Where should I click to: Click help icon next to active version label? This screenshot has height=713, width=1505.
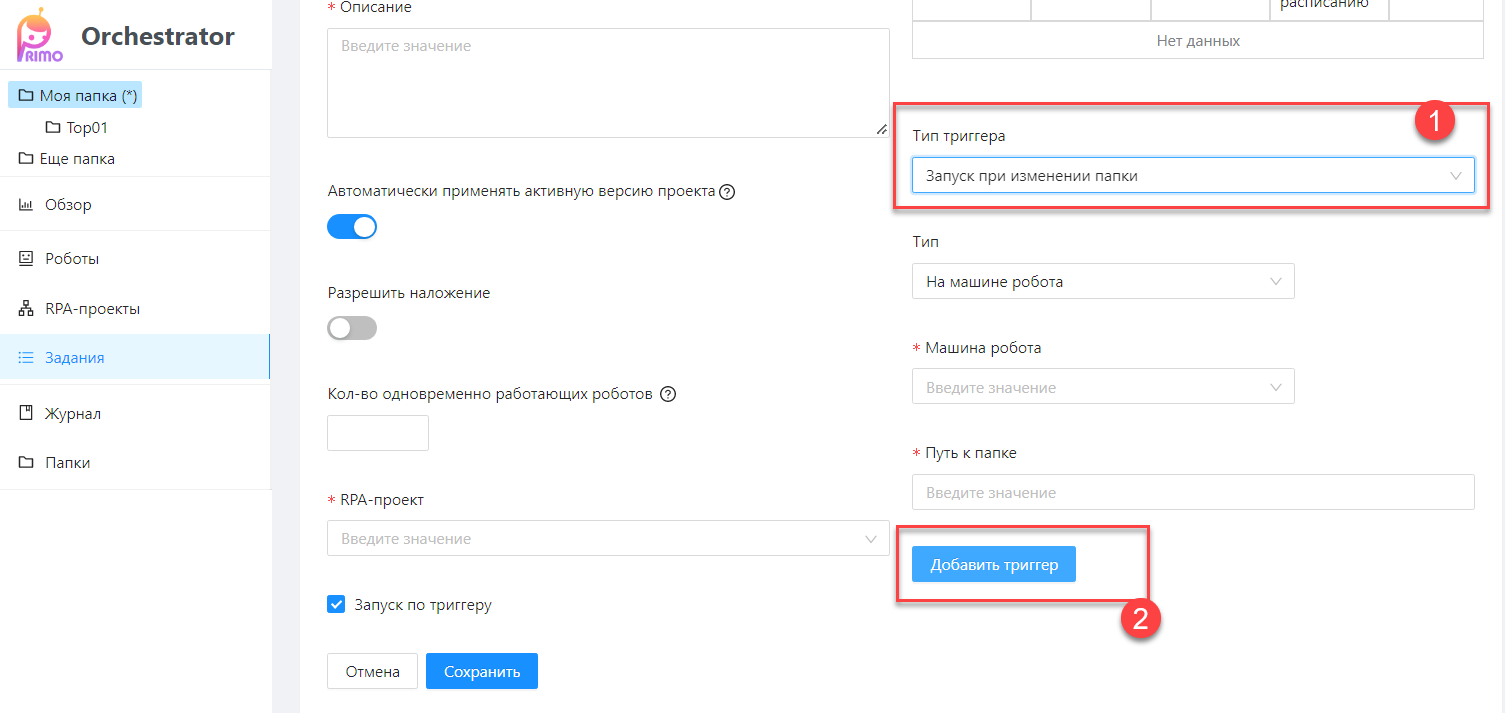[728, 192]
